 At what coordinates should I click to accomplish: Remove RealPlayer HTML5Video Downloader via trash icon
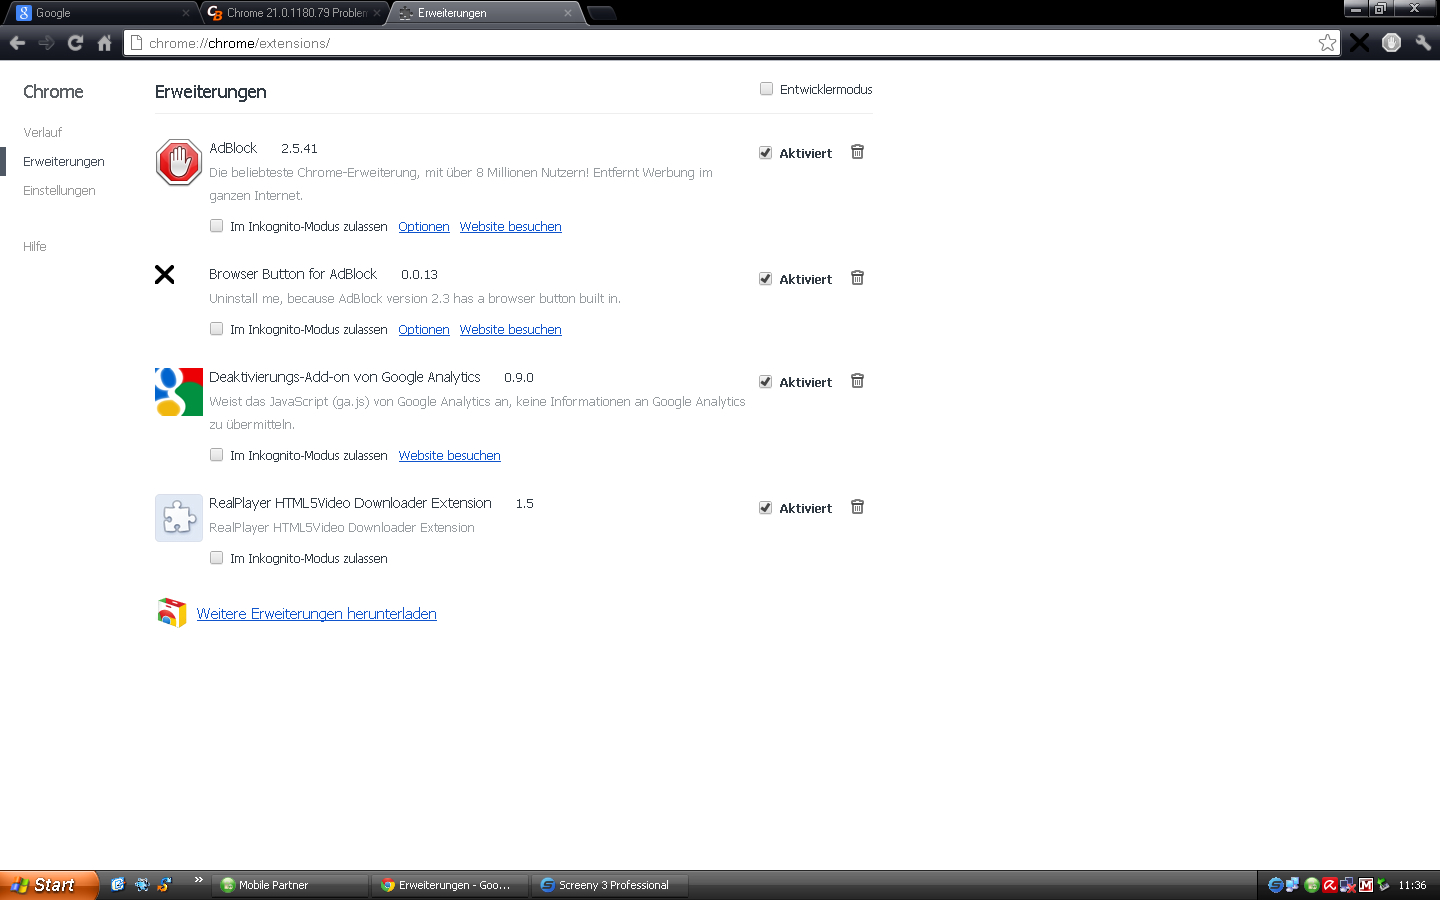pos(857,507)
